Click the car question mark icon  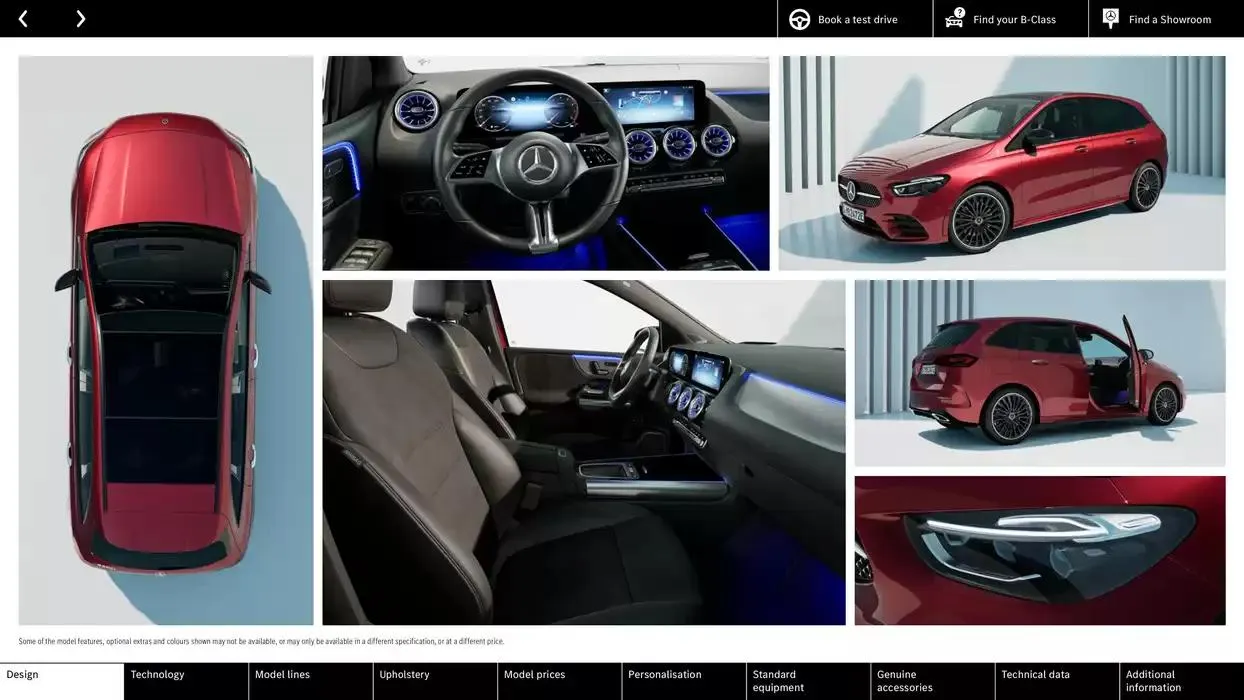(x=955, y=18)
